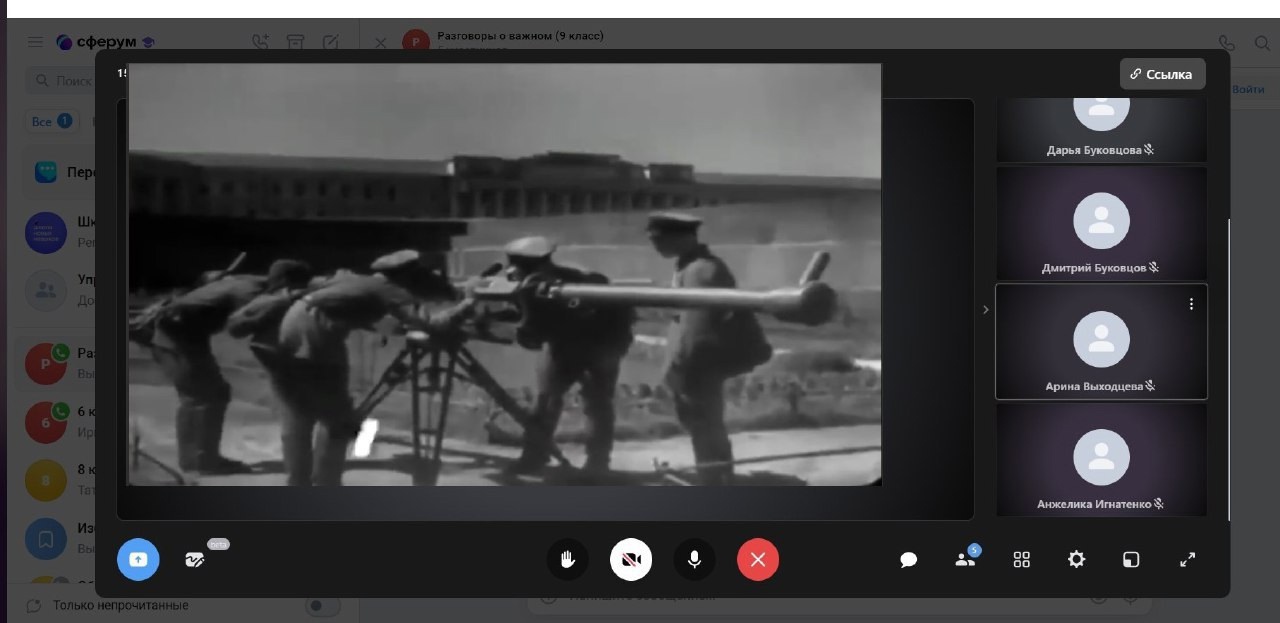
Task: Open the call chat
Action: tap(909, 560)
